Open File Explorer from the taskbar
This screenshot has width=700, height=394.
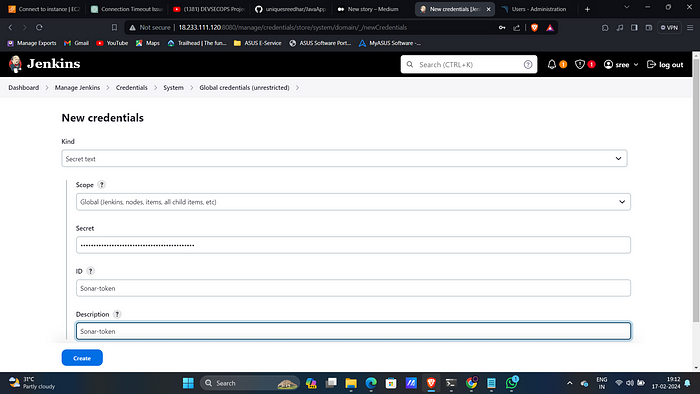pyautogui.click(x=351, y=383)
